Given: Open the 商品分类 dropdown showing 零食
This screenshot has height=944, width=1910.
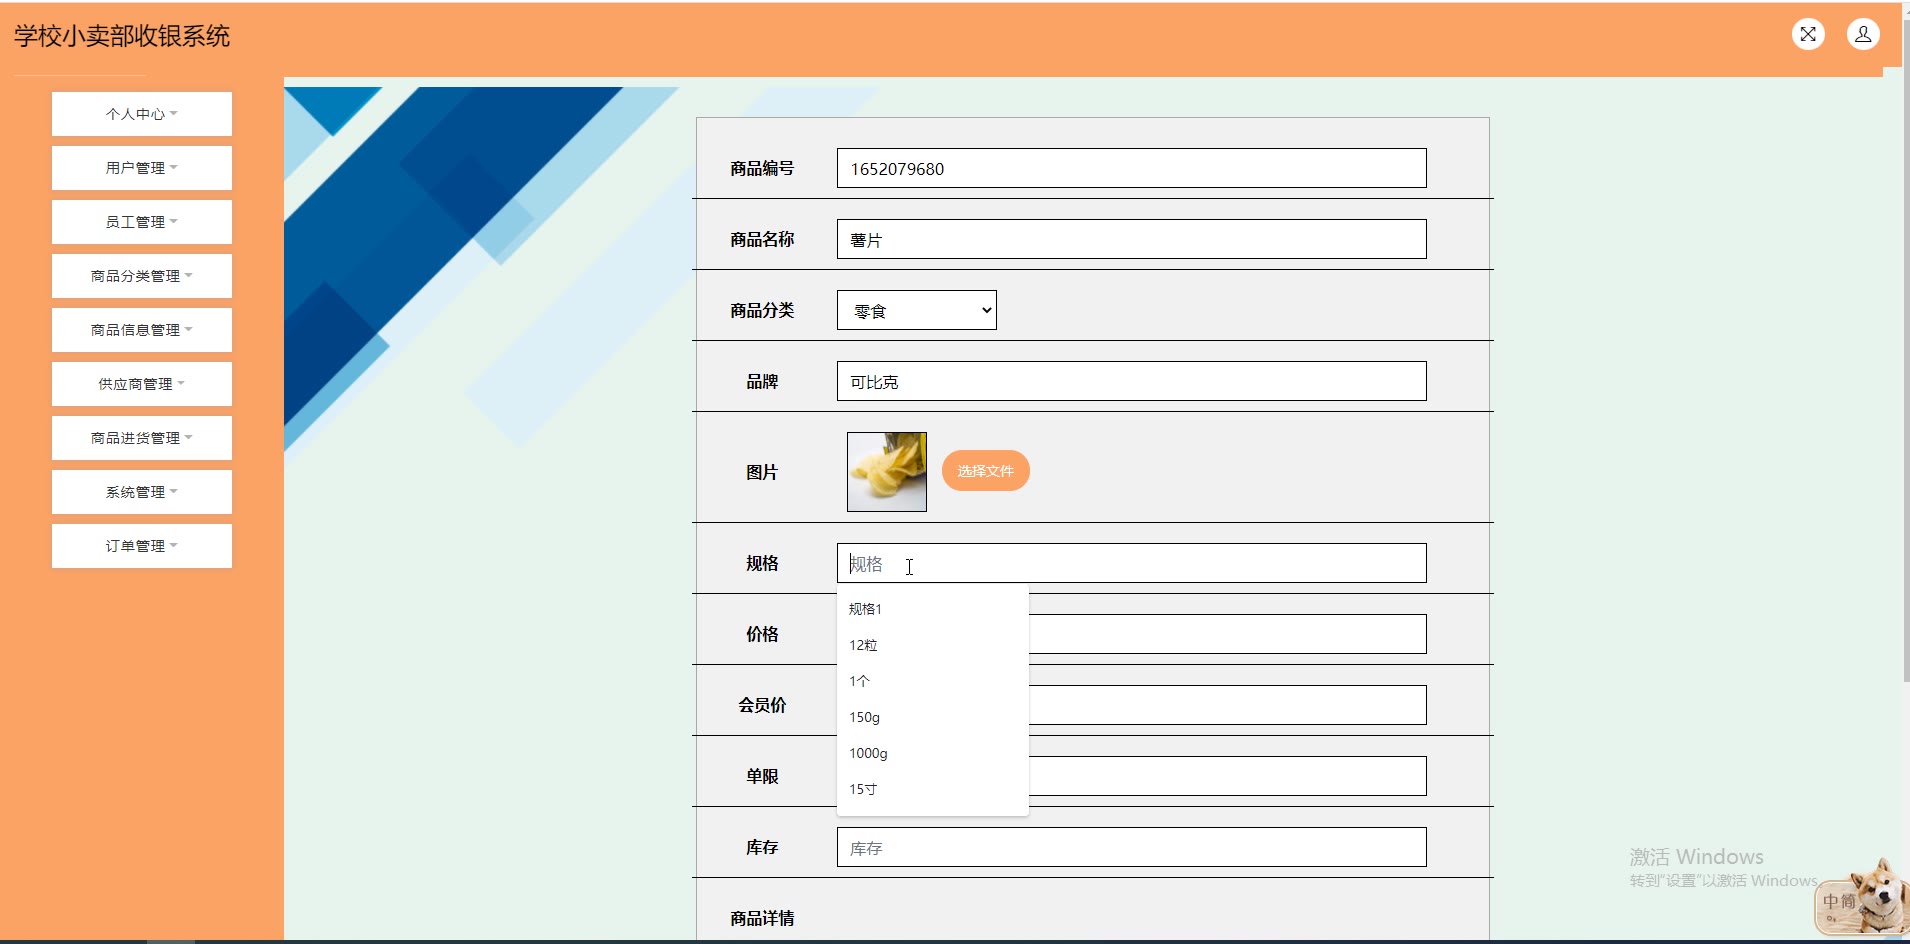Looking at the screenshot, I should [917, 310].
